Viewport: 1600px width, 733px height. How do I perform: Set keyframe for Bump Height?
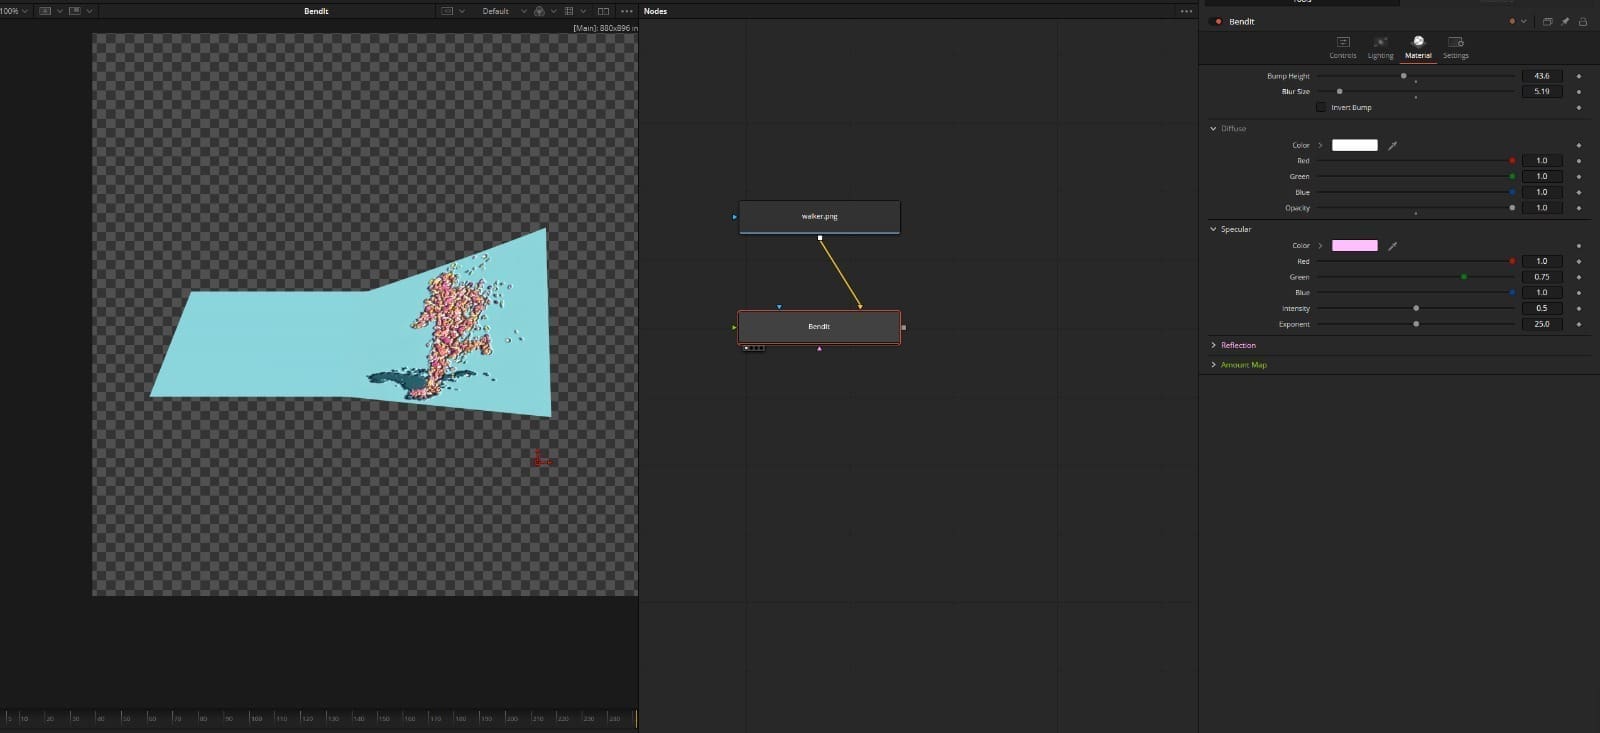click(x=1579, y=76)
